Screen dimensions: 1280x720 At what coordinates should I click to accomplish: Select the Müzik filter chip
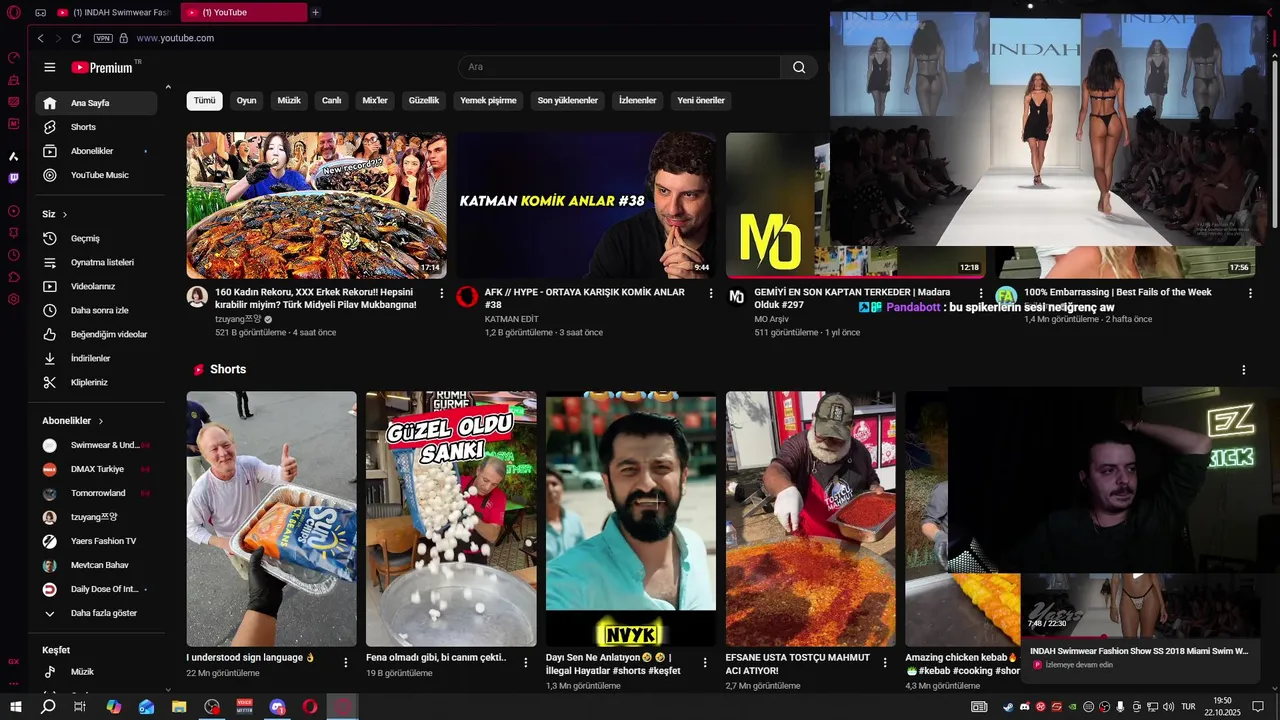(289, 101)
